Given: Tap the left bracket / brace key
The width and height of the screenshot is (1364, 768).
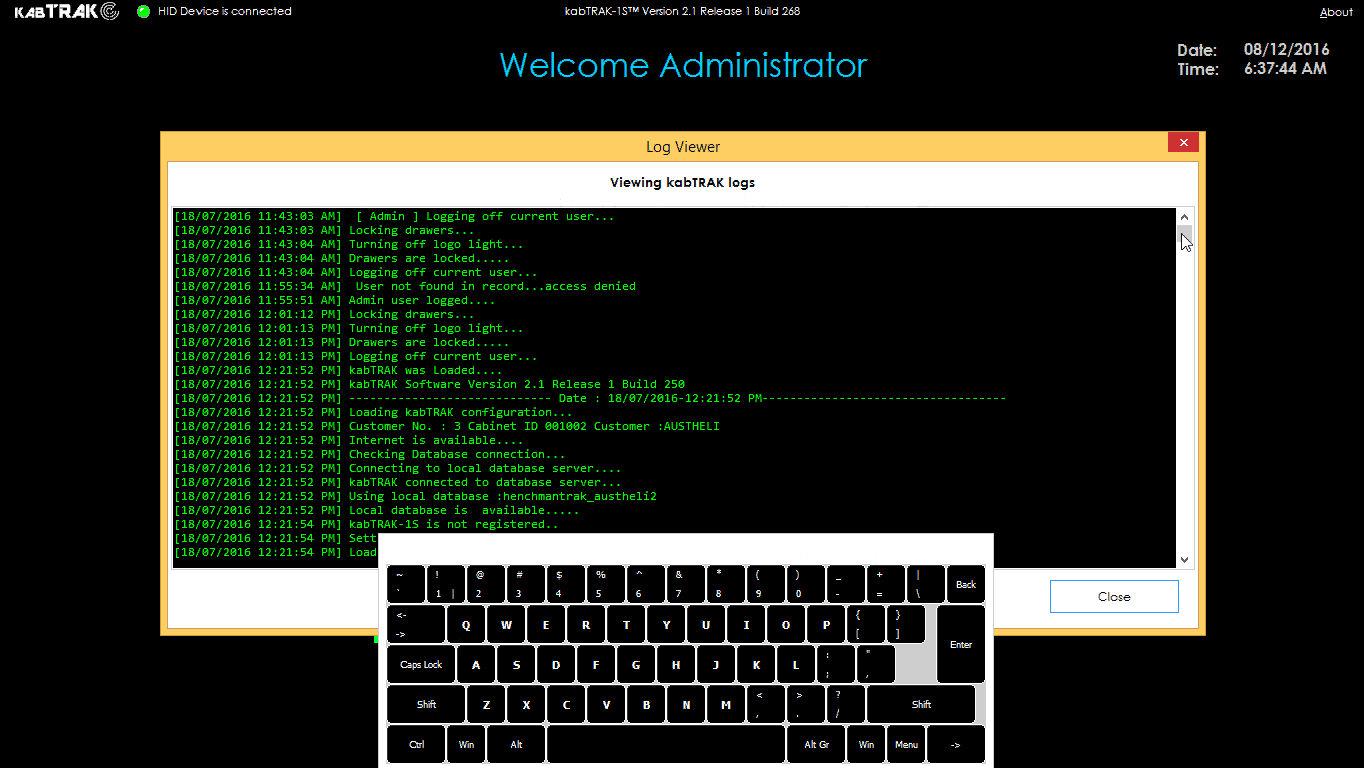Looking at the screenshot, I should pyautogui.click(x=866, y=624).
